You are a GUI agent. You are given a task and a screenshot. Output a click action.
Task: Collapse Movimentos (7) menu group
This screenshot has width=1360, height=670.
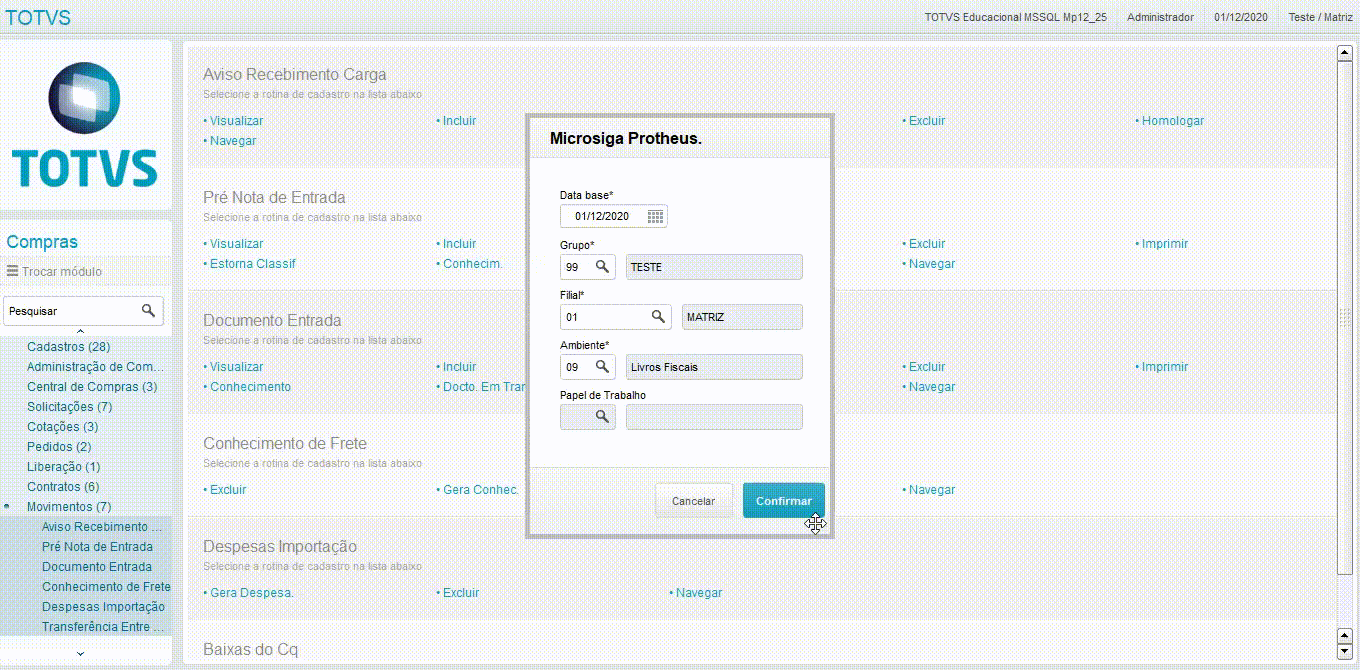click(x=69, y=507)
